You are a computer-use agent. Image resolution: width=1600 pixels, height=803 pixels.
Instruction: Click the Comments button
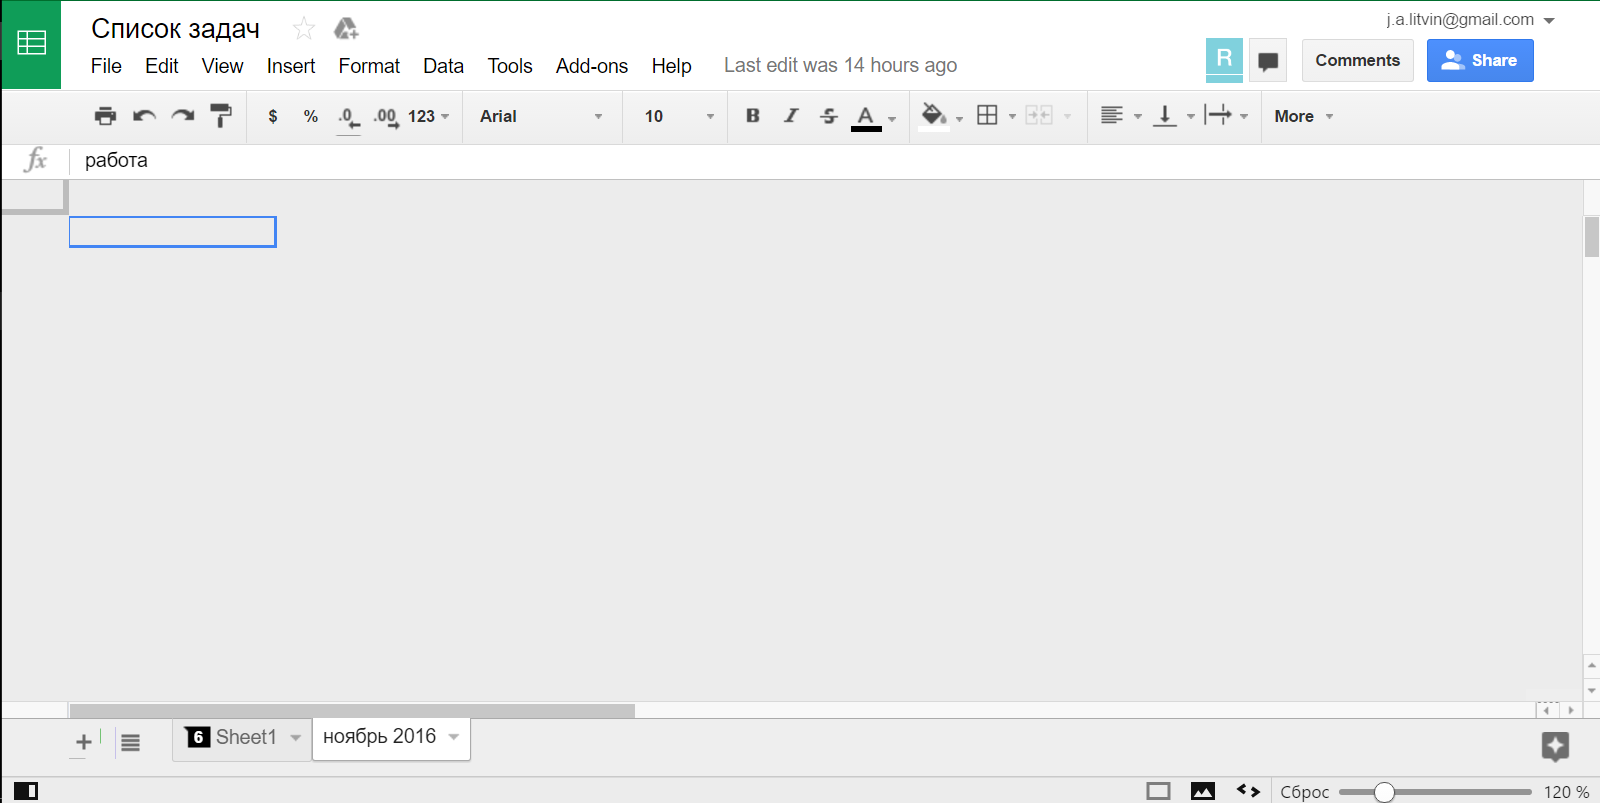[1357, 60]
